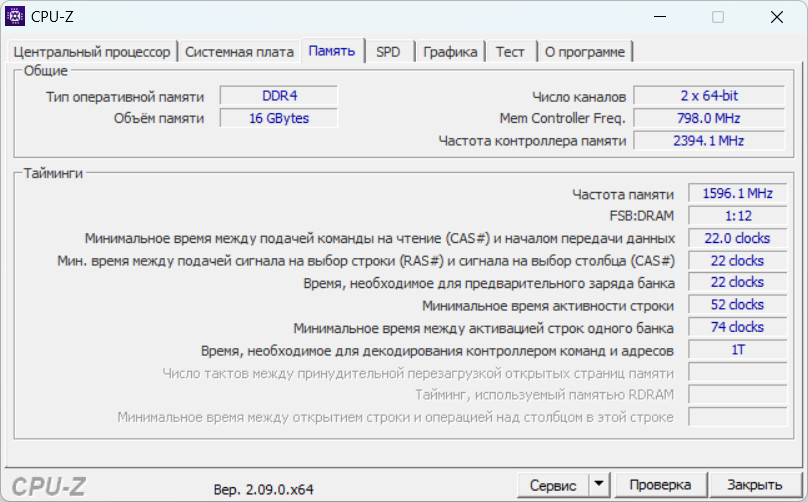
Task: Click the Объём памяти label
Action: click(159, 119)
